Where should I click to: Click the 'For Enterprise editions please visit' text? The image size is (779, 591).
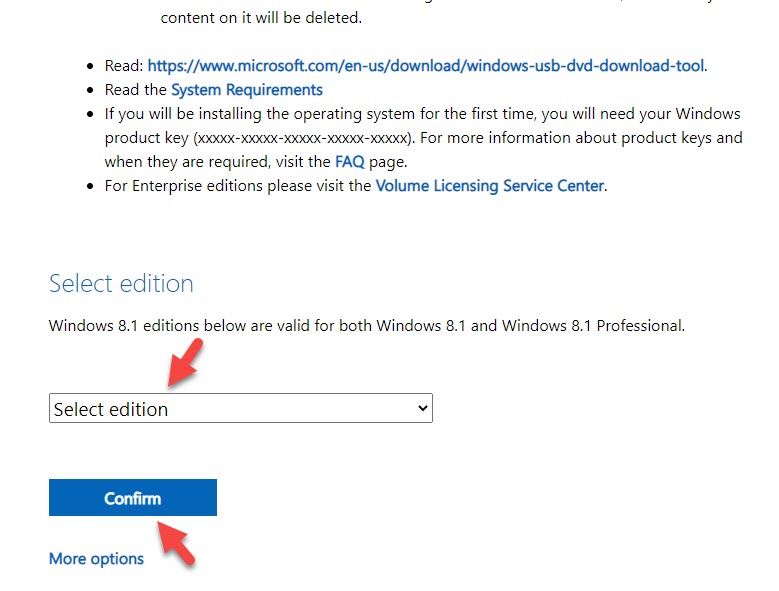238,185
